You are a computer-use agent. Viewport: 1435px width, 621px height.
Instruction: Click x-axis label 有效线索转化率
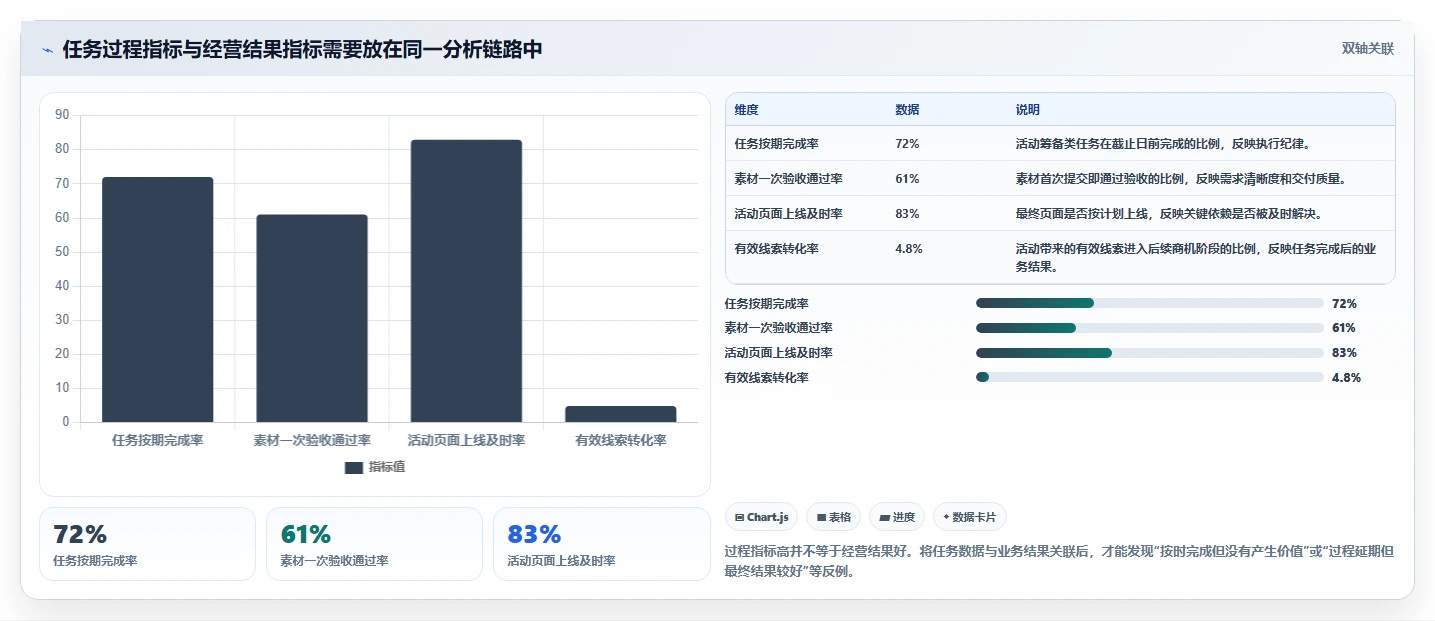pyautogui.click(x=621, y=441)
